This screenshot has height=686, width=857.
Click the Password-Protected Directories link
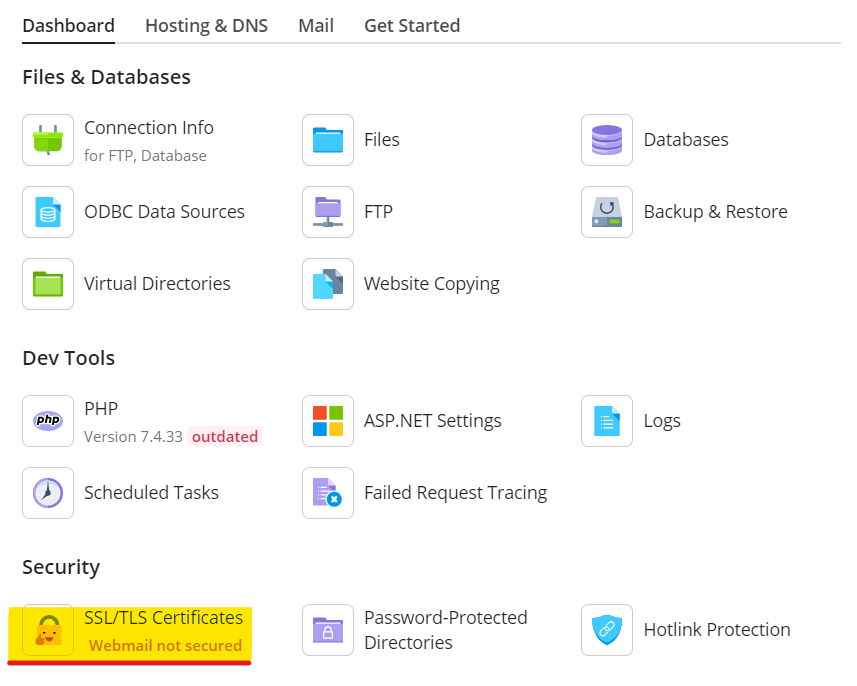[x=445, y=630]
